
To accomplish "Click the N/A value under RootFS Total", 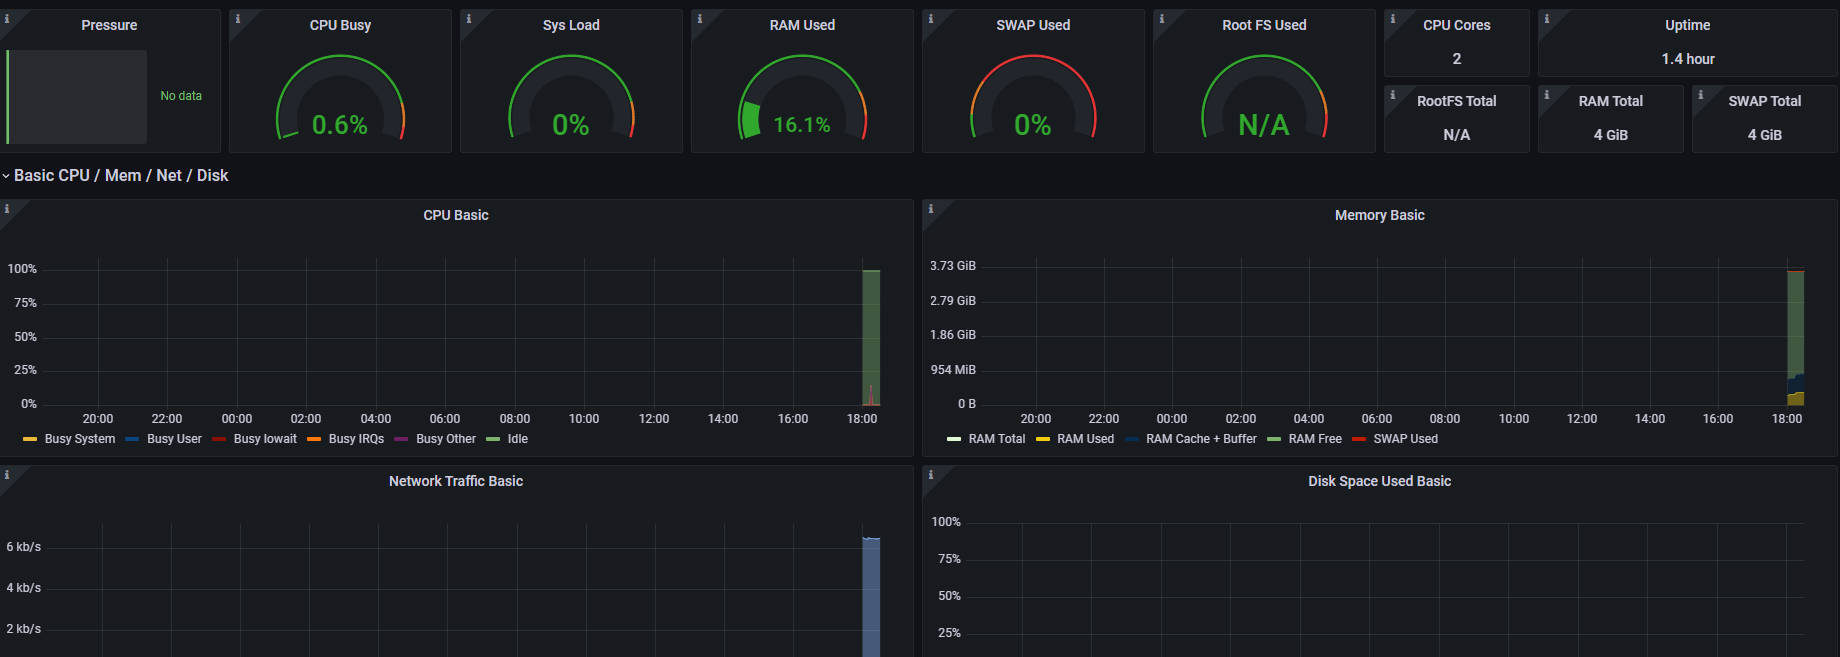I will click(1457, 135).
